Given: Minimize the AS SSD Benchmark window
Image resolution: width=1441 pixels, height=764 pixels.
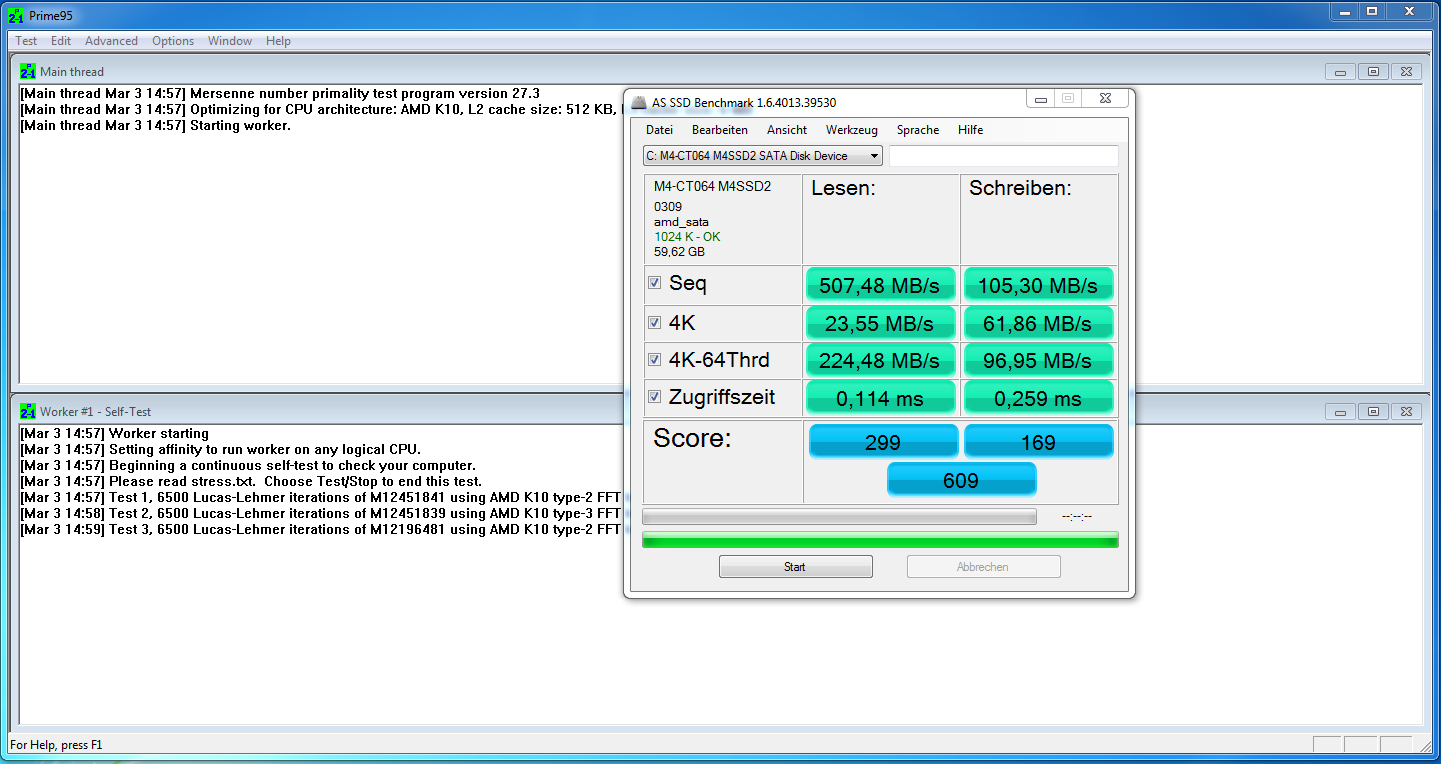Looking at the screenshot, I should pyautogui.click(x=1041, y=99).
